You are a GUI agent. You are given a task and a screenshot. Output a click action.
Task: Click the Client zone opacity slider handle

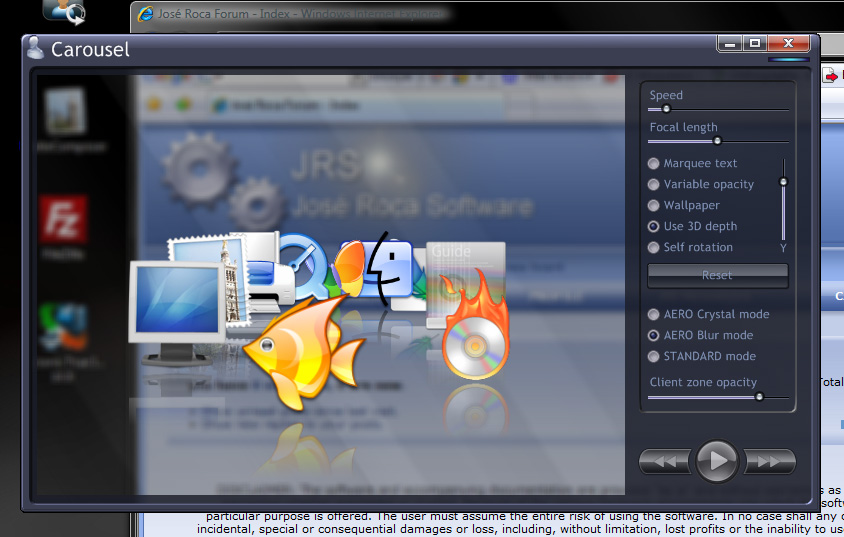(759, 397)
